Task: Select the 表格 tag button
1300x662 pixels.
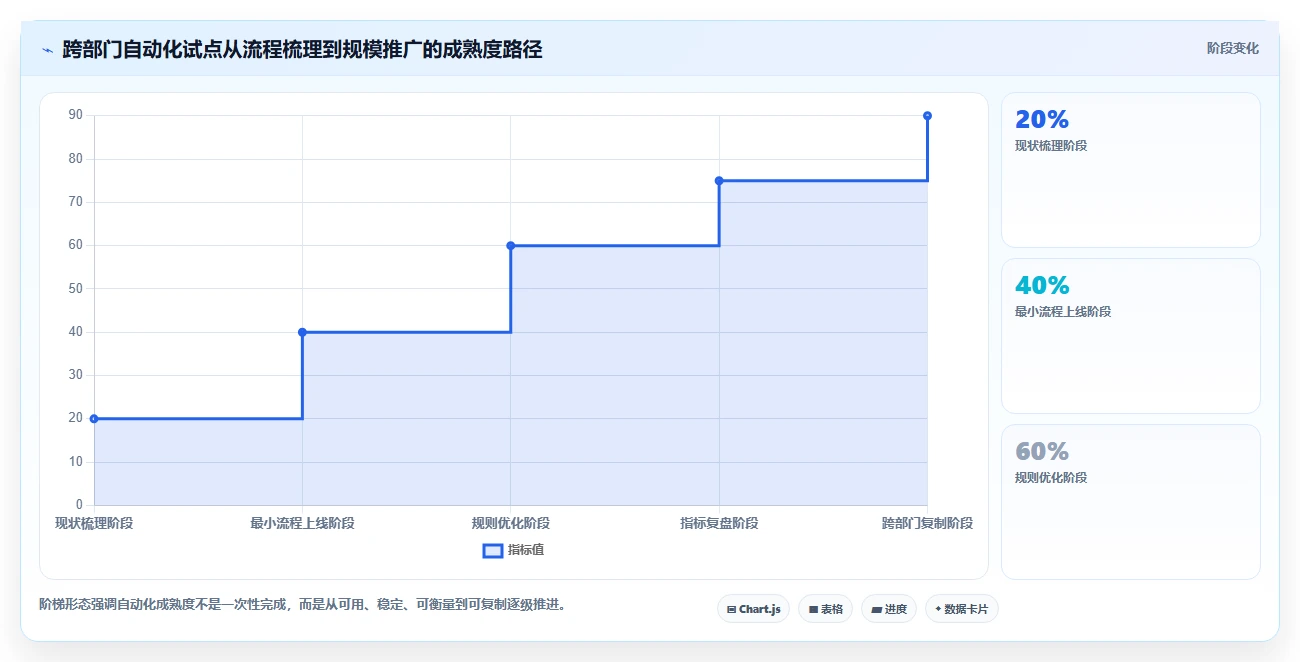Action: tap(825, 609)
